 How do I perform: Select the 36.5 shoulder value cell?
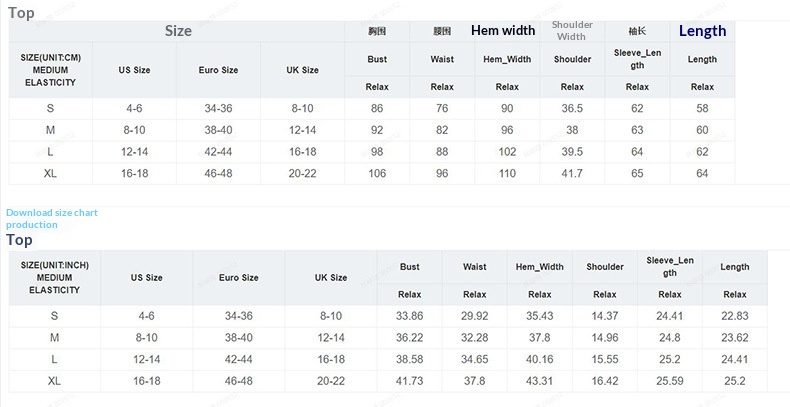click(572, 108)
